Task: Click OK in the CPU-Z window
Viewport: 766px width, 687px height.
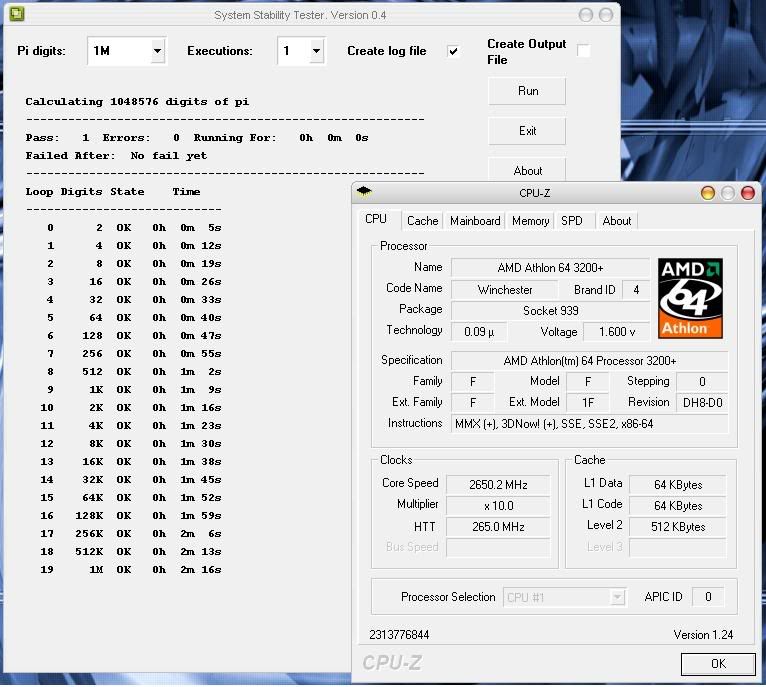Action: click(x=718, y=664)
